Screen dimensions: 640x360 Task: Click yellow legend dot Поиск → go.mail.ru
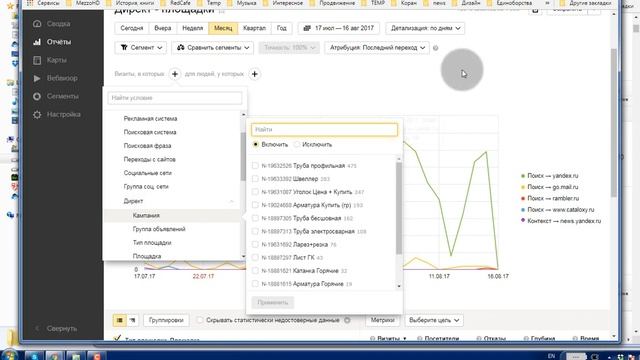pos(523,187)
